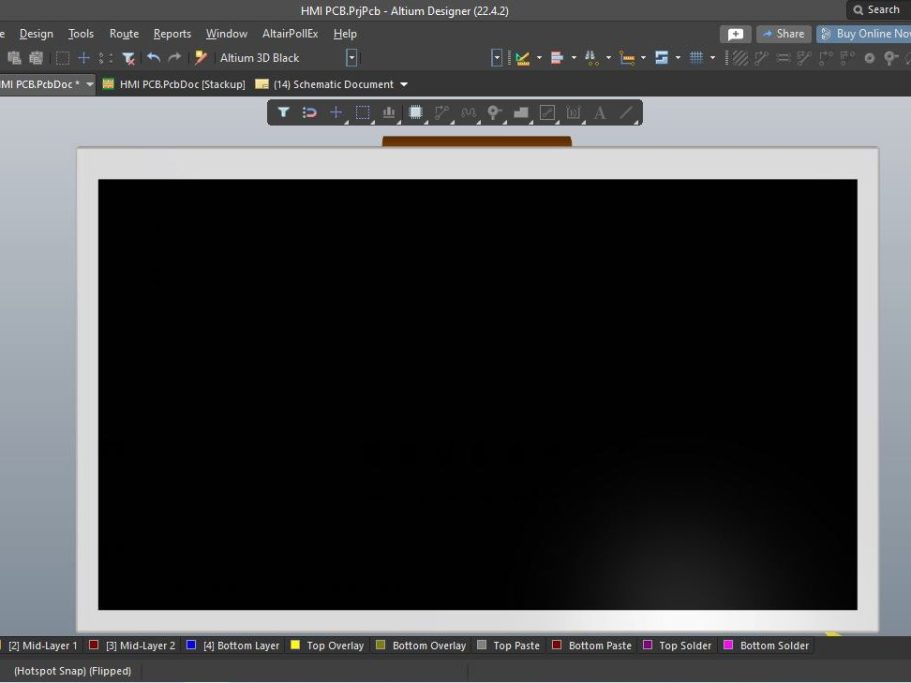
Task: Open the Tools menu
Action: click(81, 34)
